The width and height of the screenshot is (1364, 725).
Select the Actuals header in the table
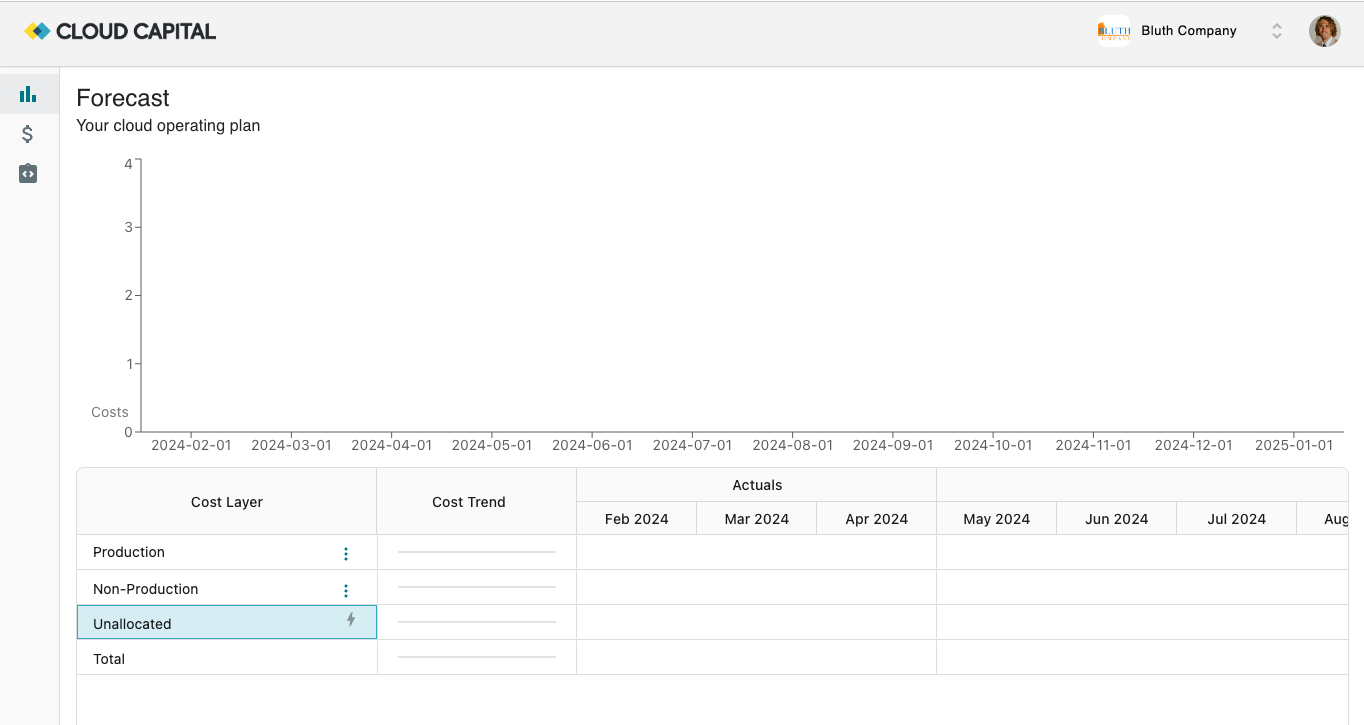(x=756, y=484)
